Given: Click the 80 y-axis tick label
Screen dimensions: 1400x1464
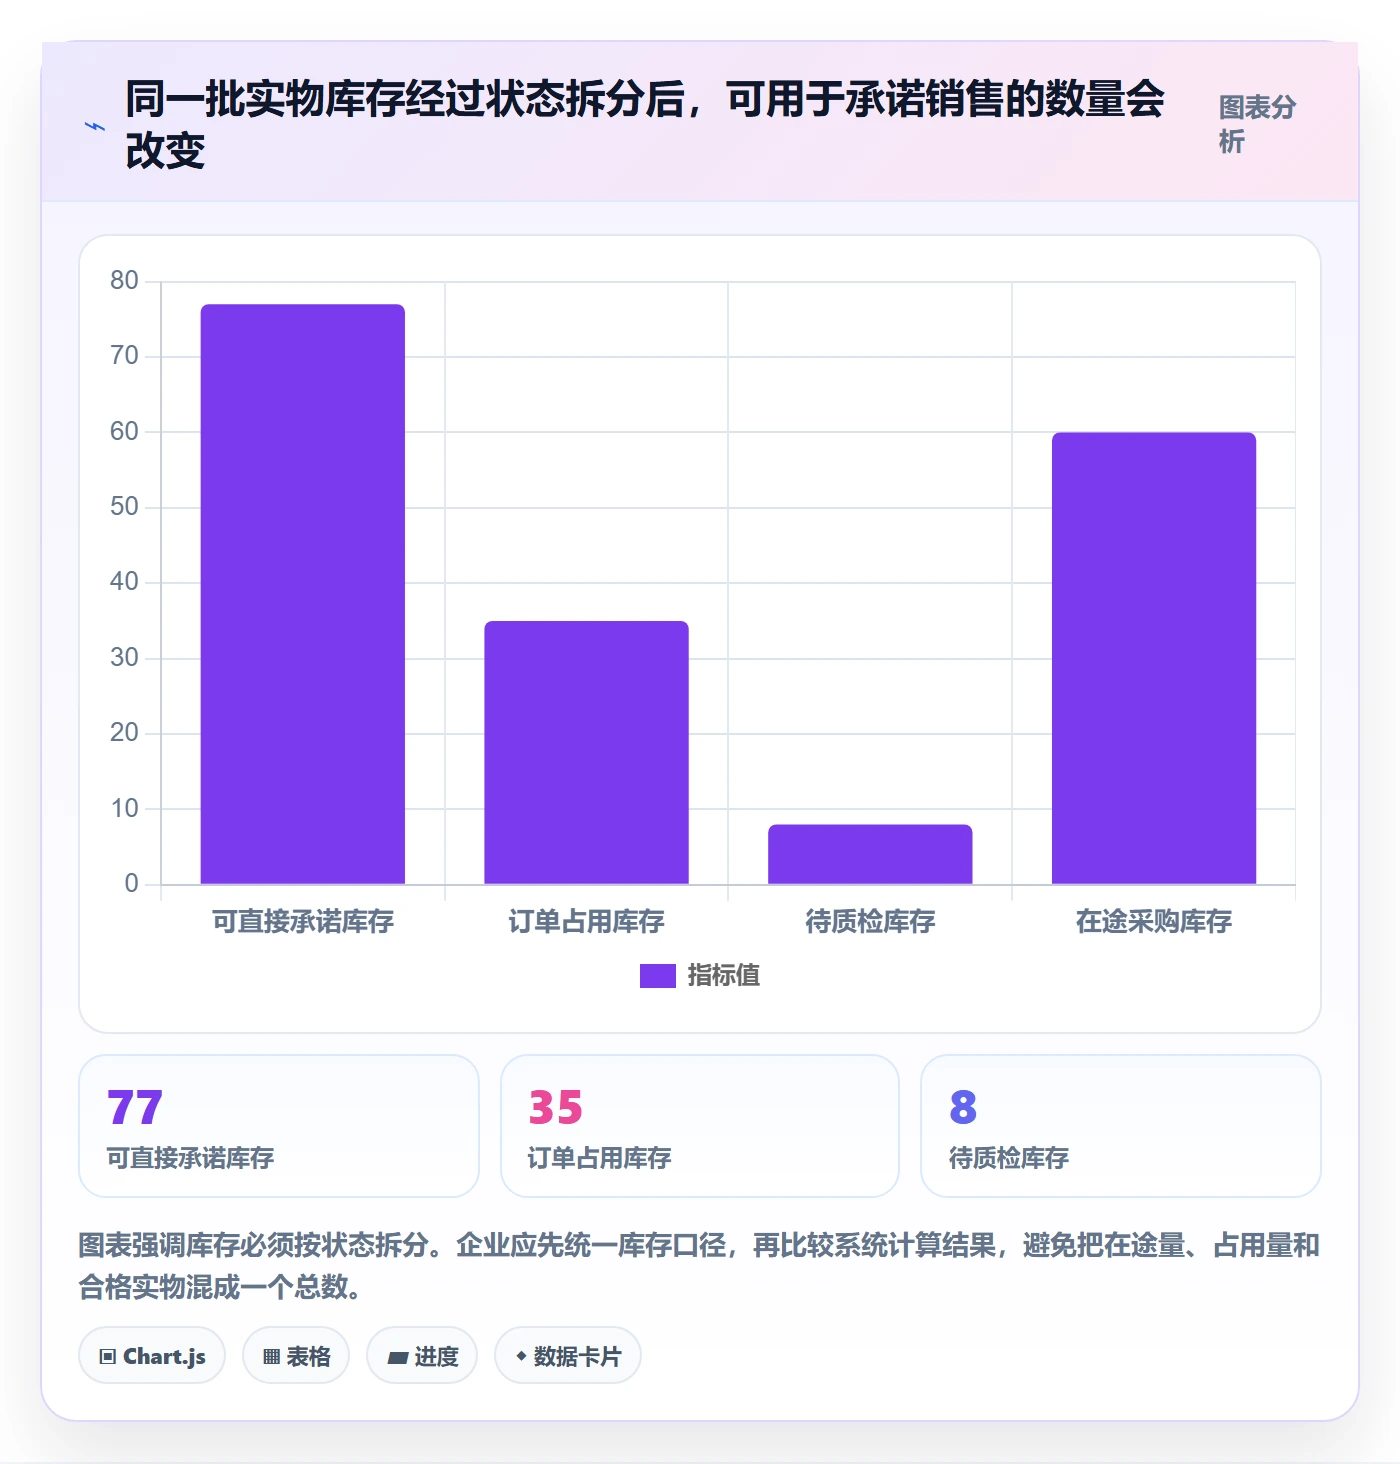Looking at the screenshot, I should tap(124, 280).
